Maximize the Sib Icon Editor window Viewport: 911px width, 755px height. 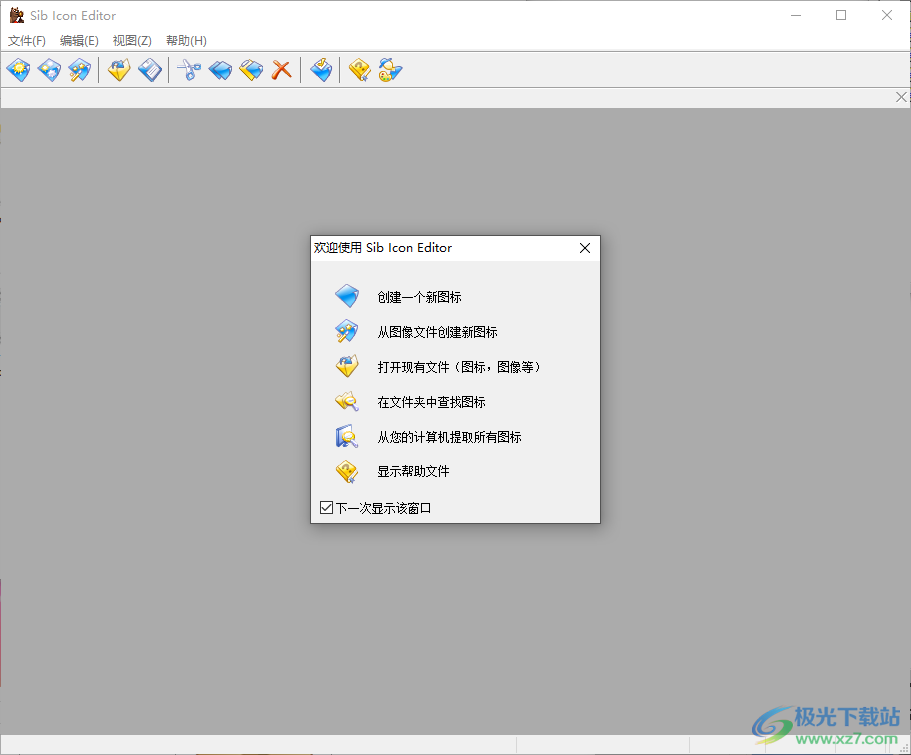pyautogui.click(x=841, y=16)
